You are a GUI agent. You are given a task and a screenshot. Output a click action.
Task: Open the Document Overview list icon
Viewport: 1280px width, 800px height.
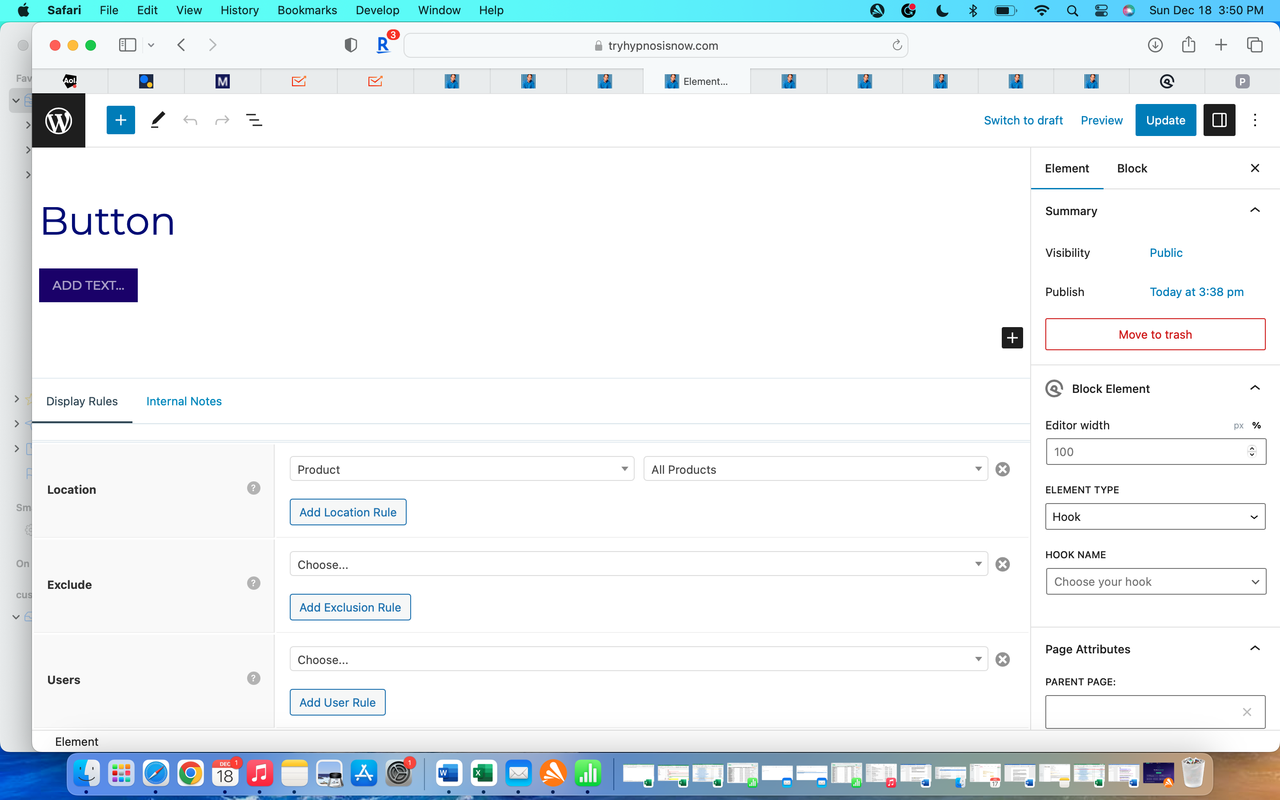(254, 120)
